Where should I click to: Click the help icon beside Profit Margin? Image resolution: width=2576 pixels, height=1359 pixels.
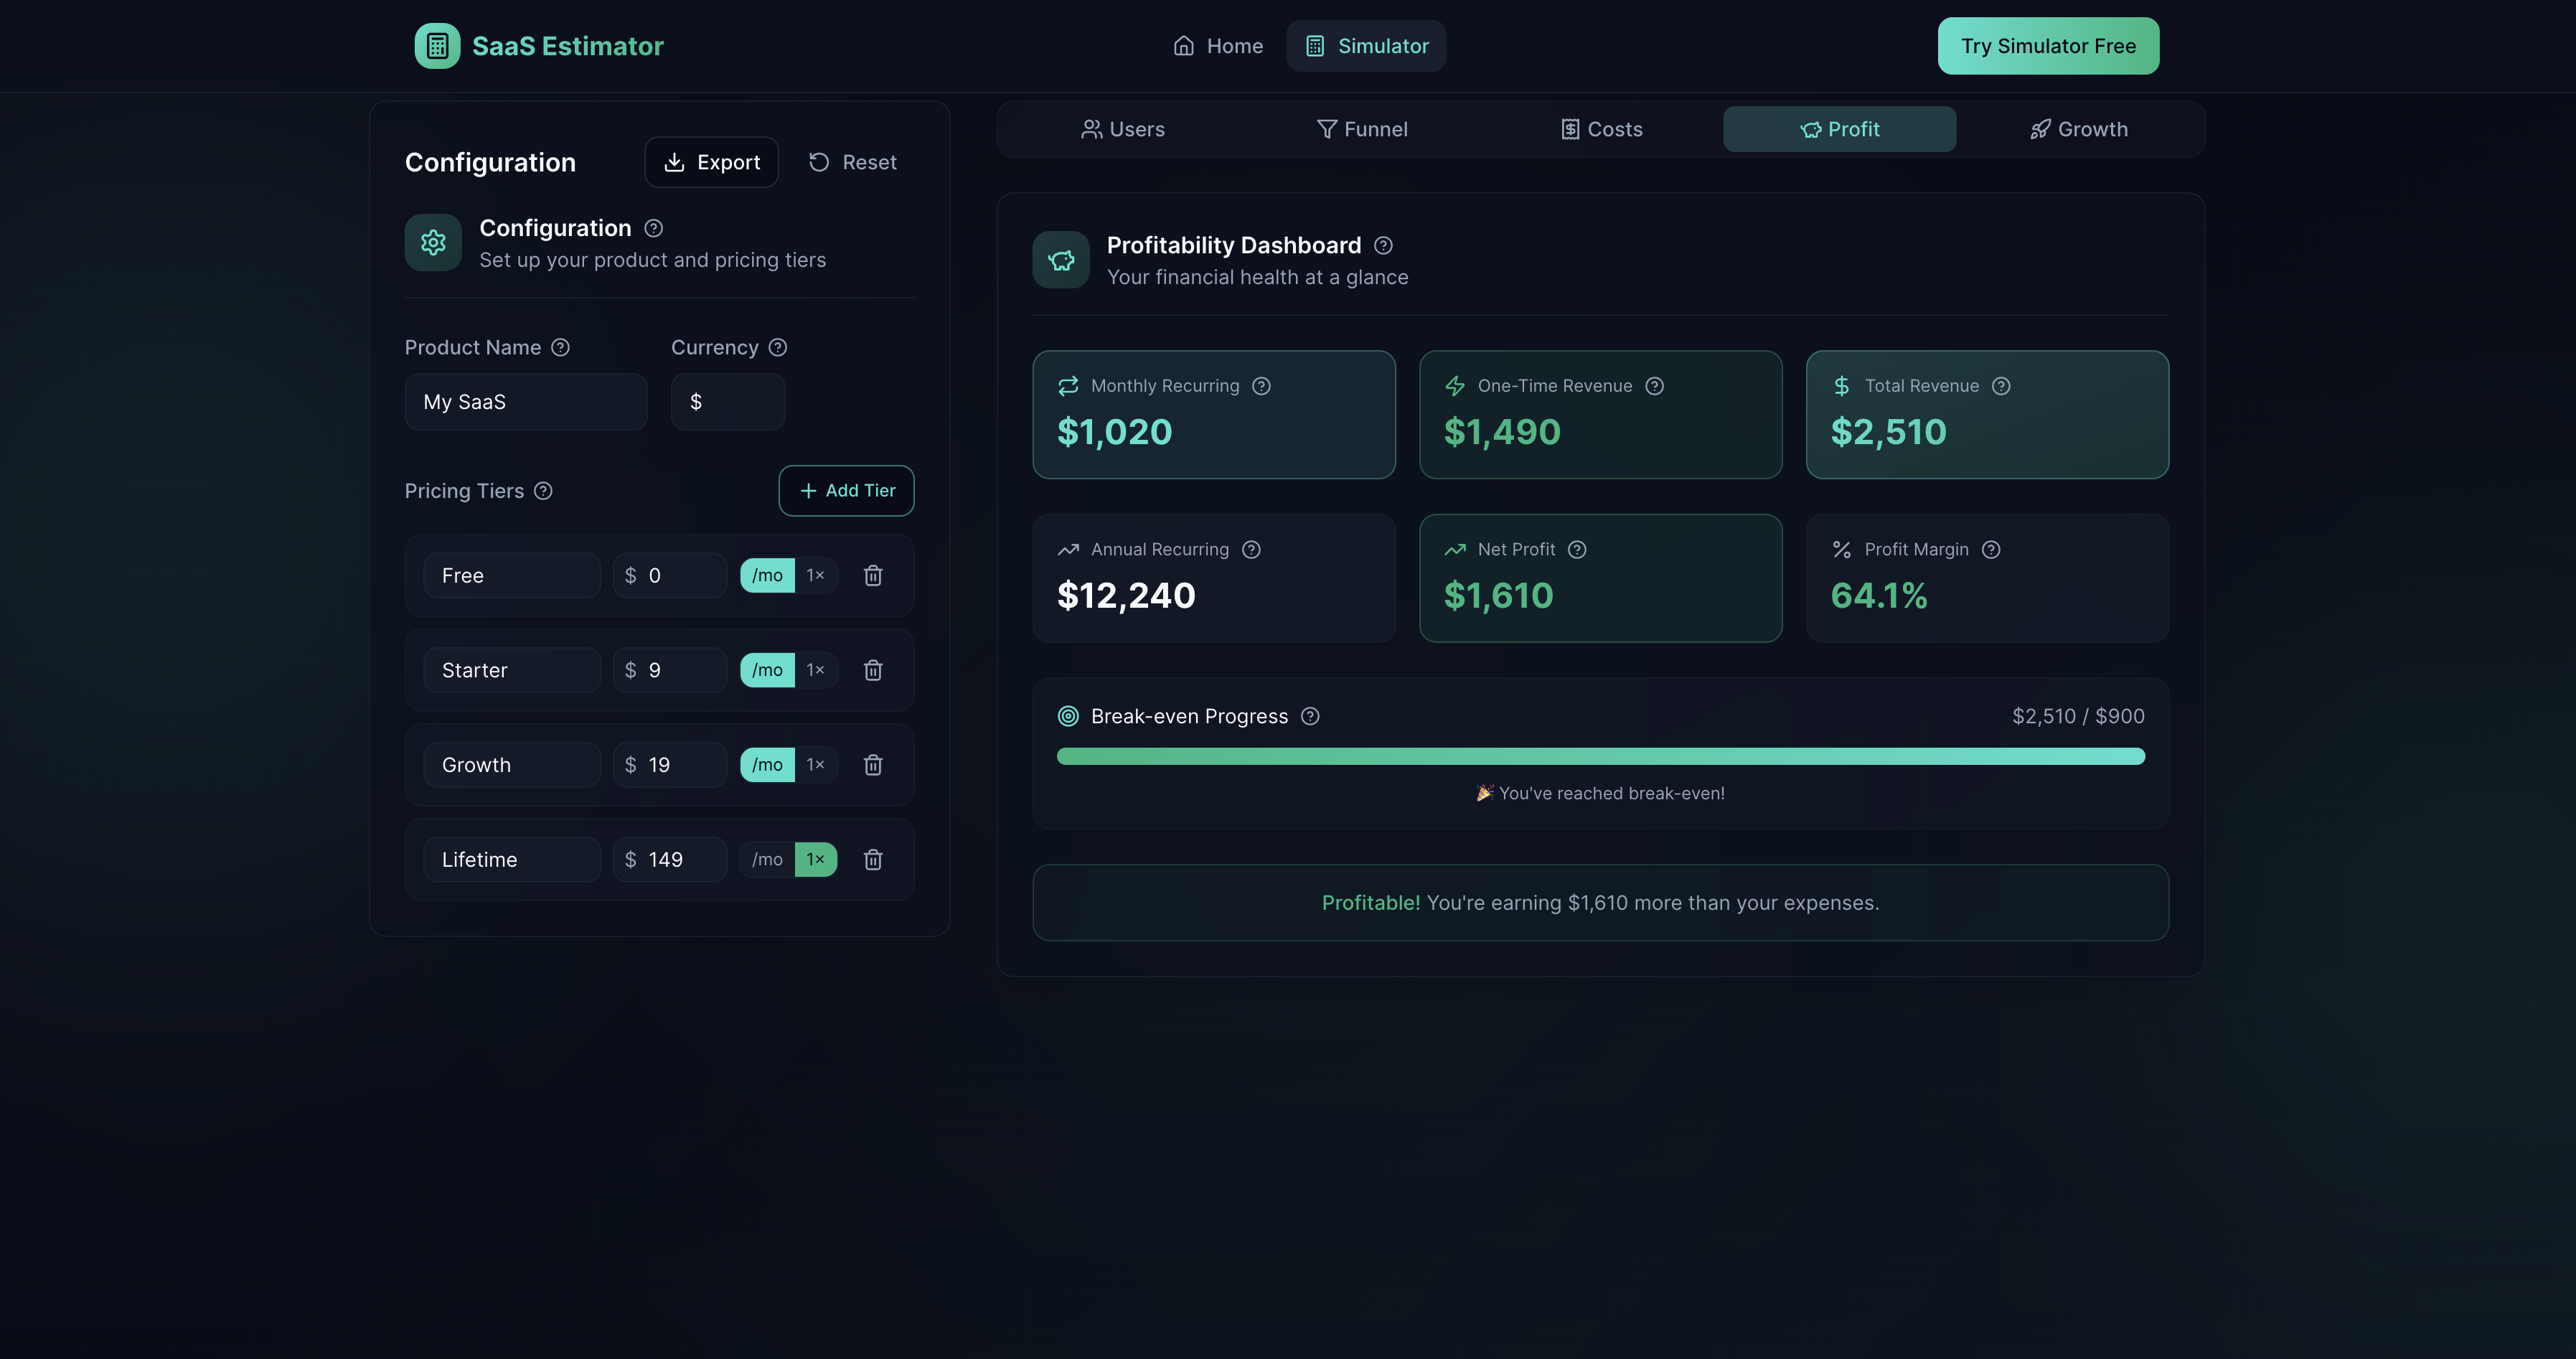[x=1991, y=549]
